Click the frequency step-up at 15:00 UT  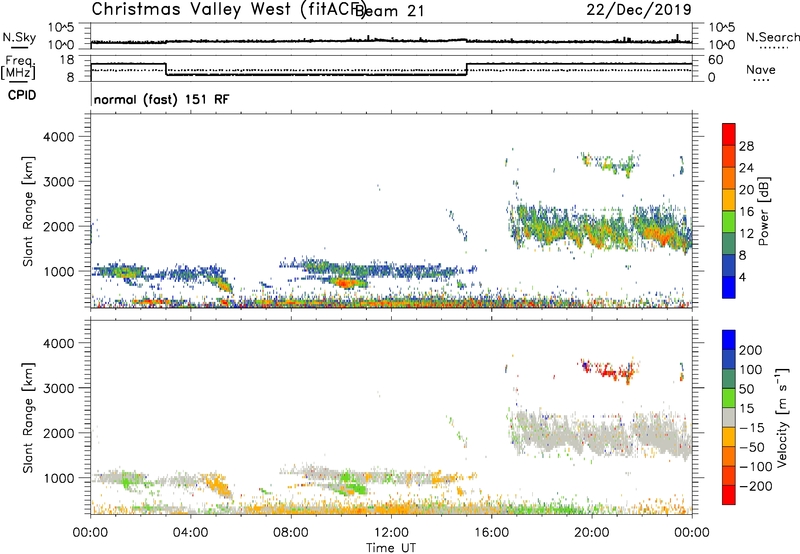click(x=467, y=69)
